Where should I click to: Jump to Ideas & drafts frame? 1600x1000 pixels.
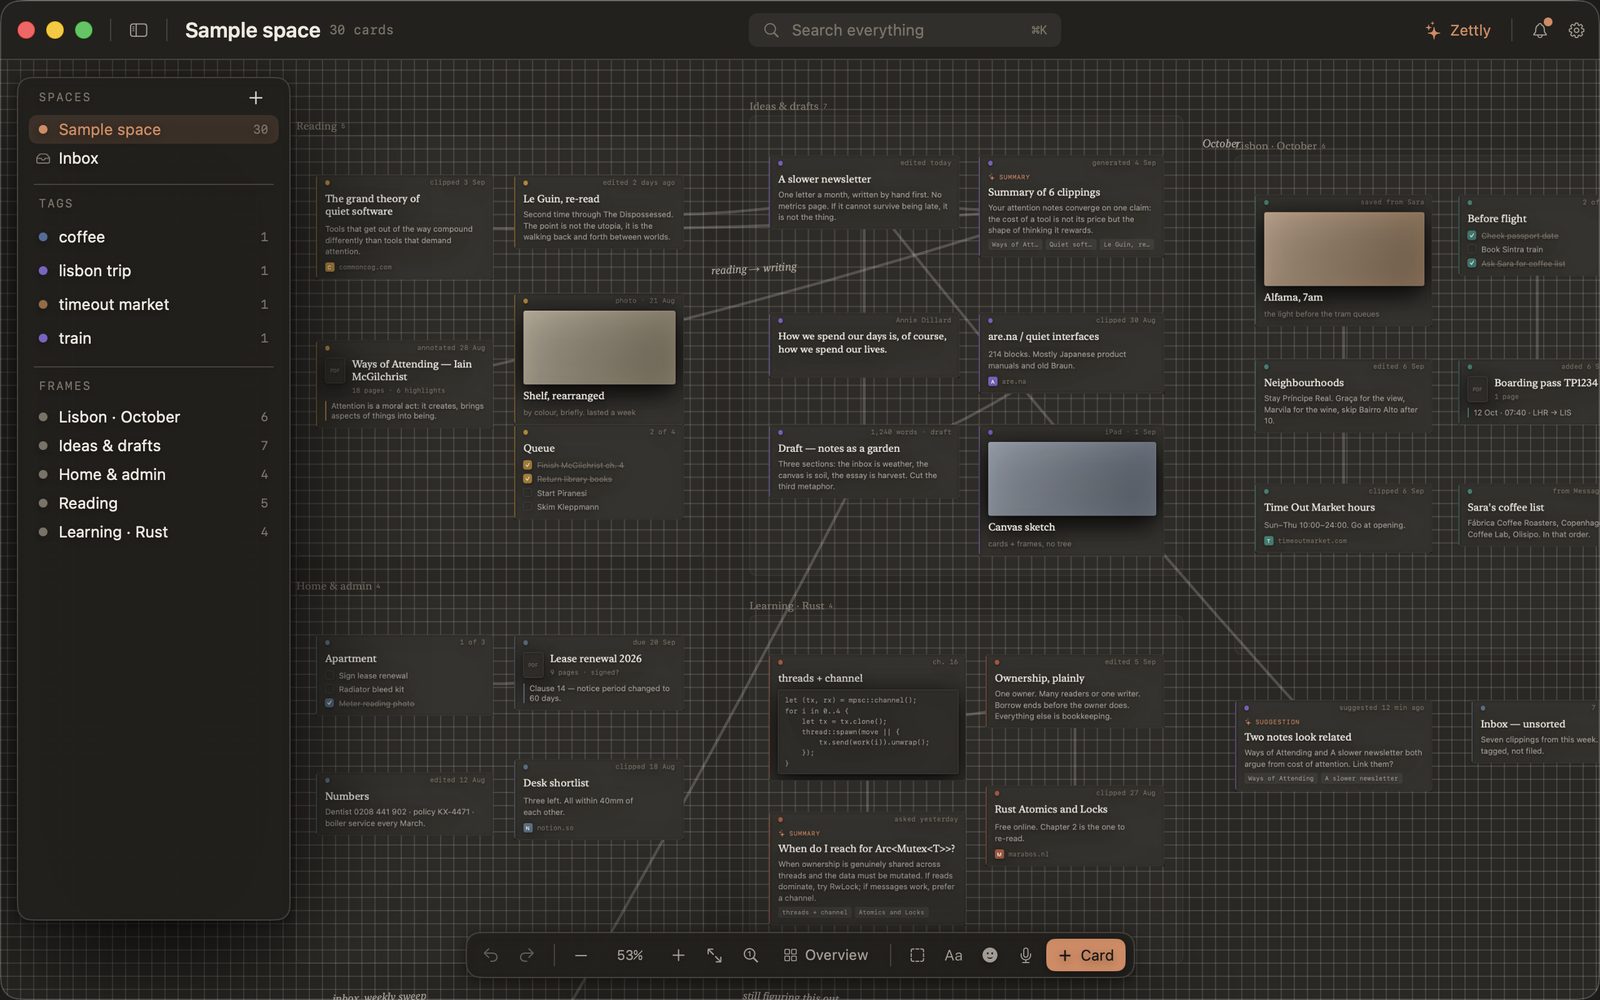coord(153,446)
